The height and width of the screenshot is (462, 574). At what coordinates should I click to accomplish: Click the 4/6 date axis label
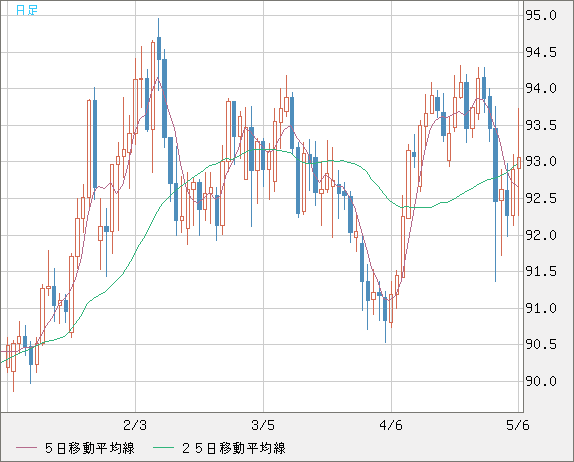click(x=391, y=425)
